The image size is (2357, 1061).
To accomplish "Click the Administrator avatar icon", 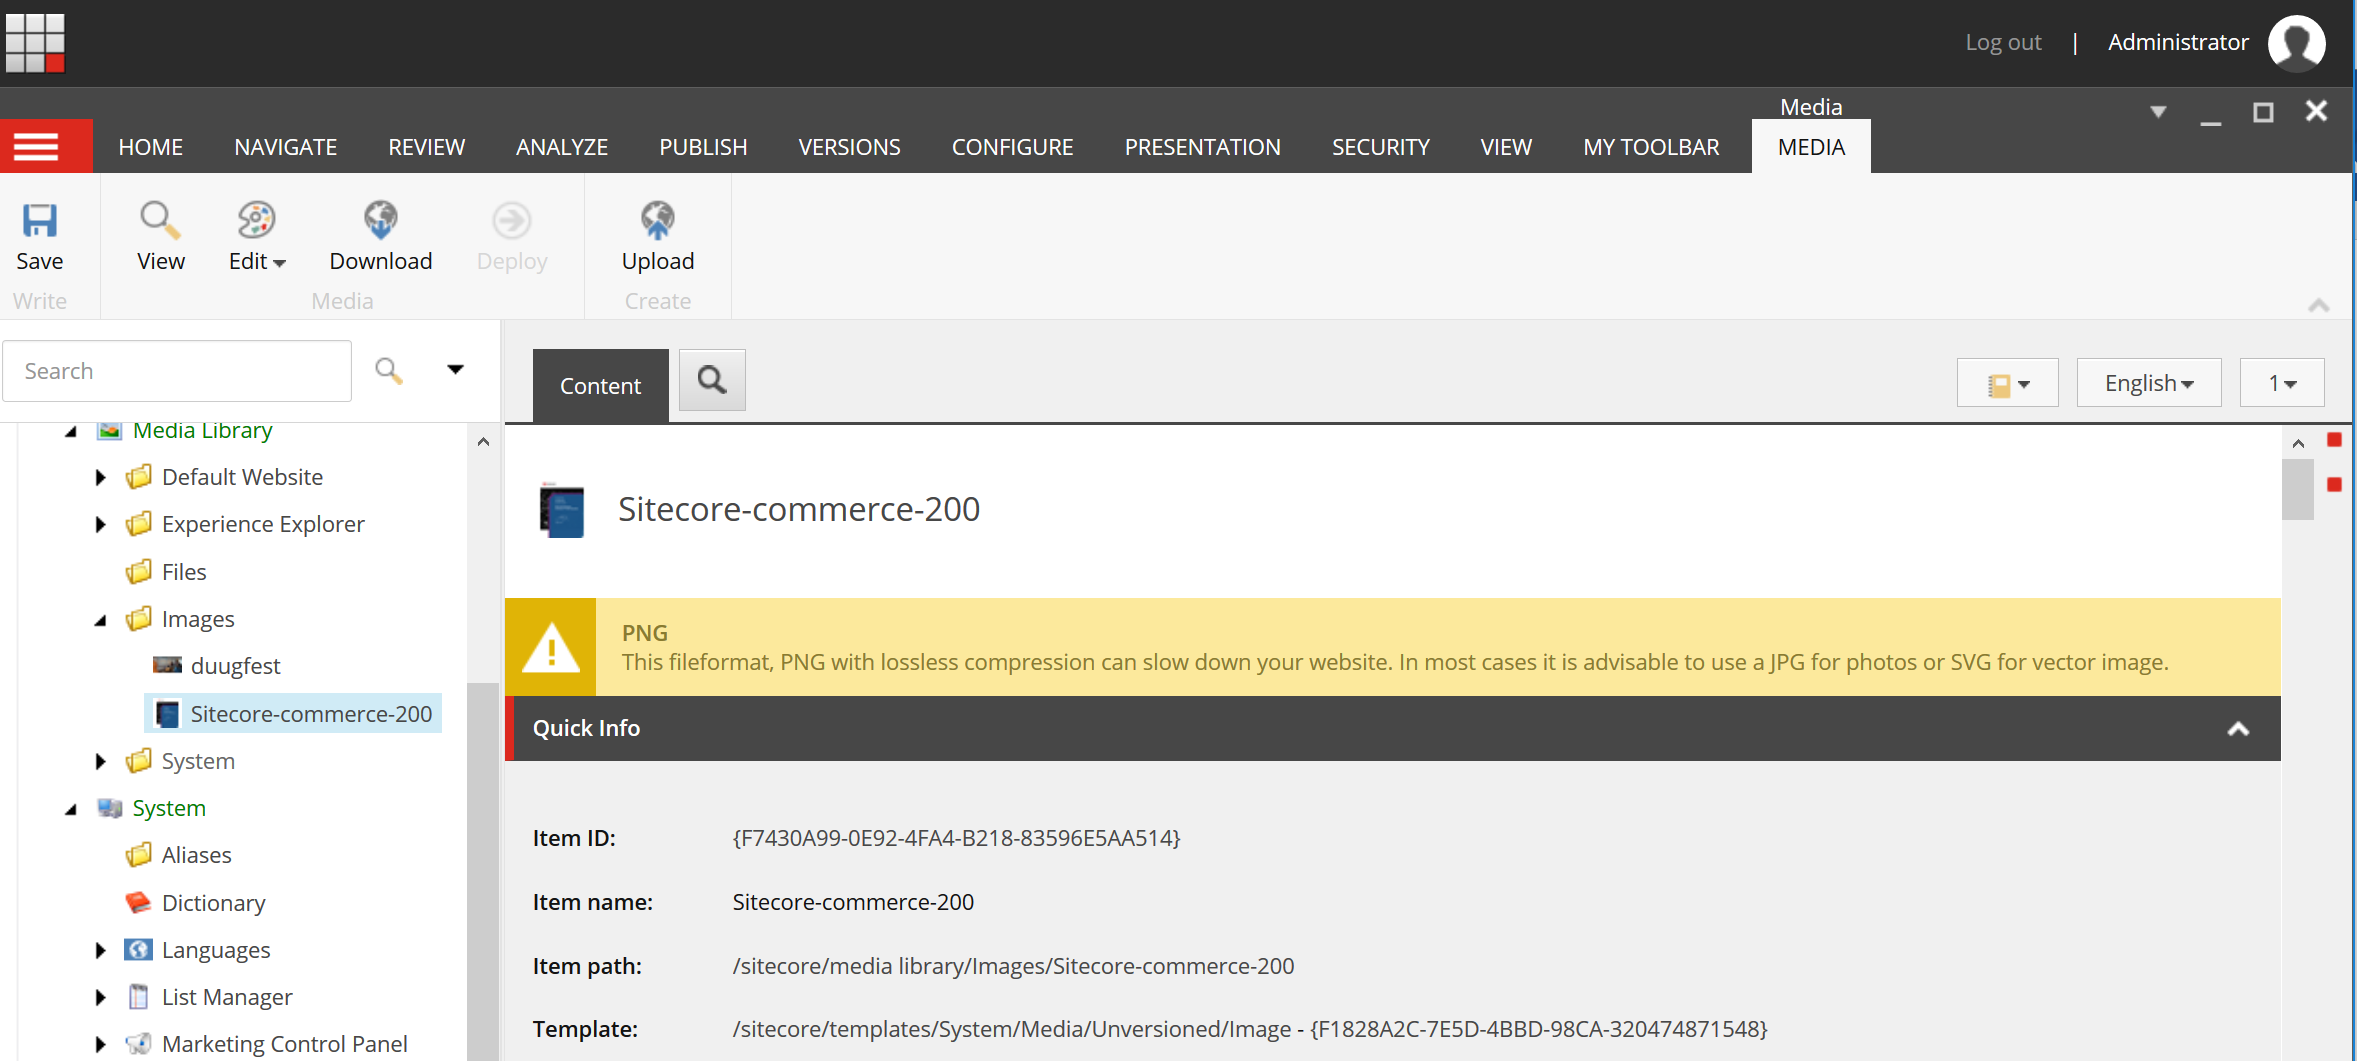I will (x=2296, y=43).
